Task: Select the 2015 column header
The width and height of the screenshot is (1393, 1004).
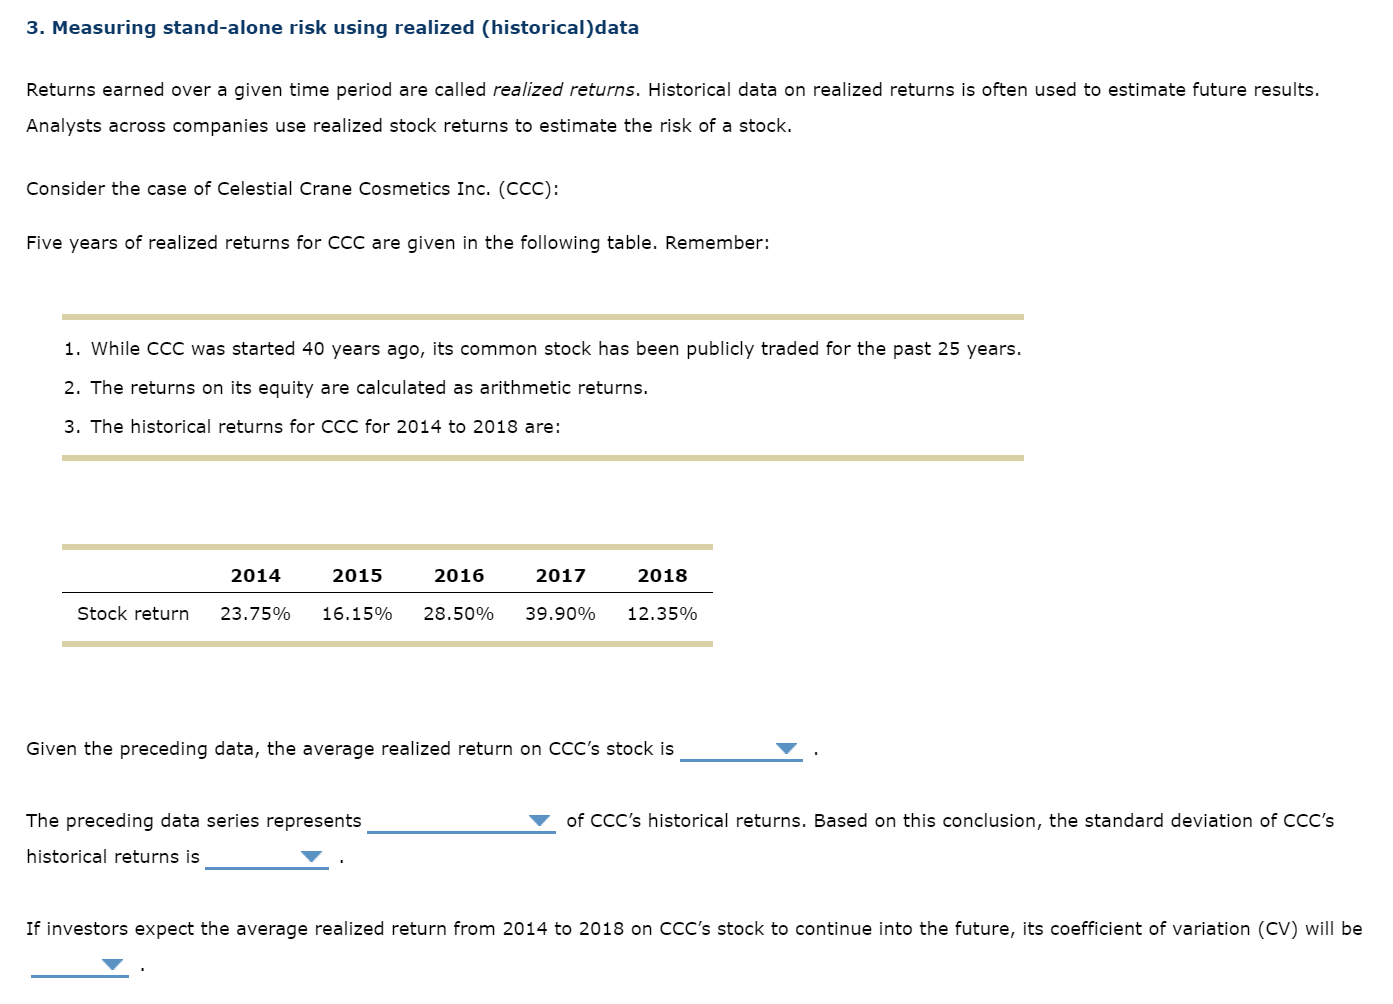Action: (357, 575)
